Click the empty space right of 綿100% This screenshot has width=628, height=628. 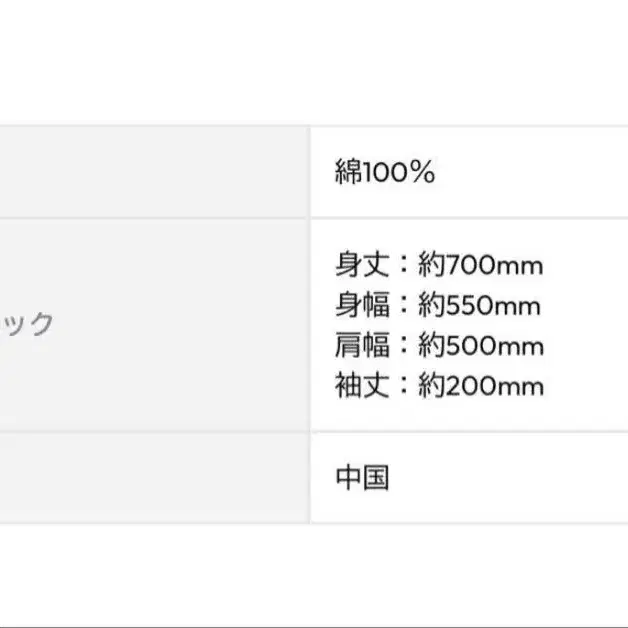pos(531,172)
